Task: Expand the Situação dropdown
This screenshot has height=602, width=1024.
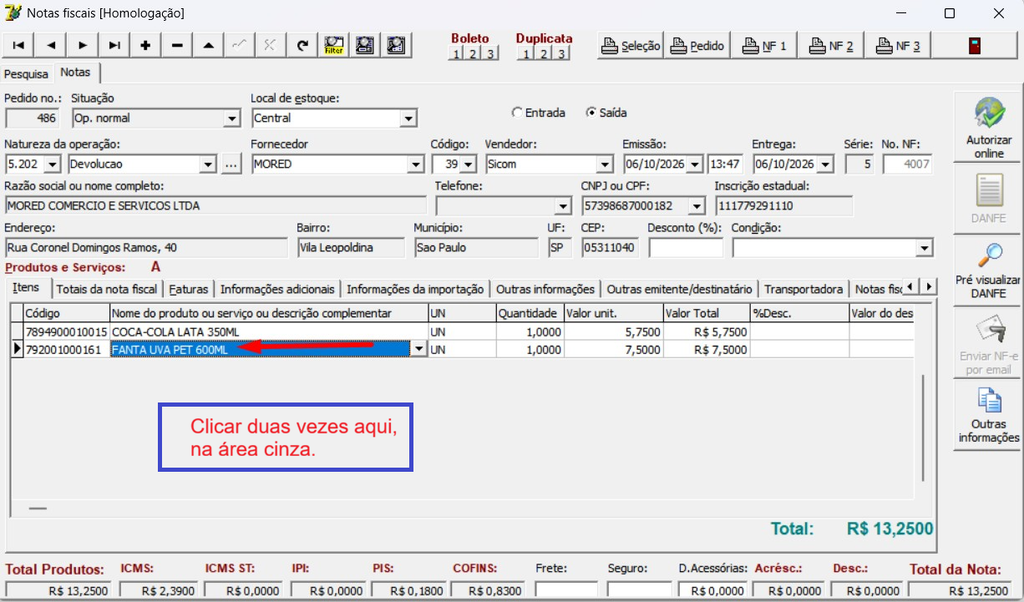Action: pos(232,118)
